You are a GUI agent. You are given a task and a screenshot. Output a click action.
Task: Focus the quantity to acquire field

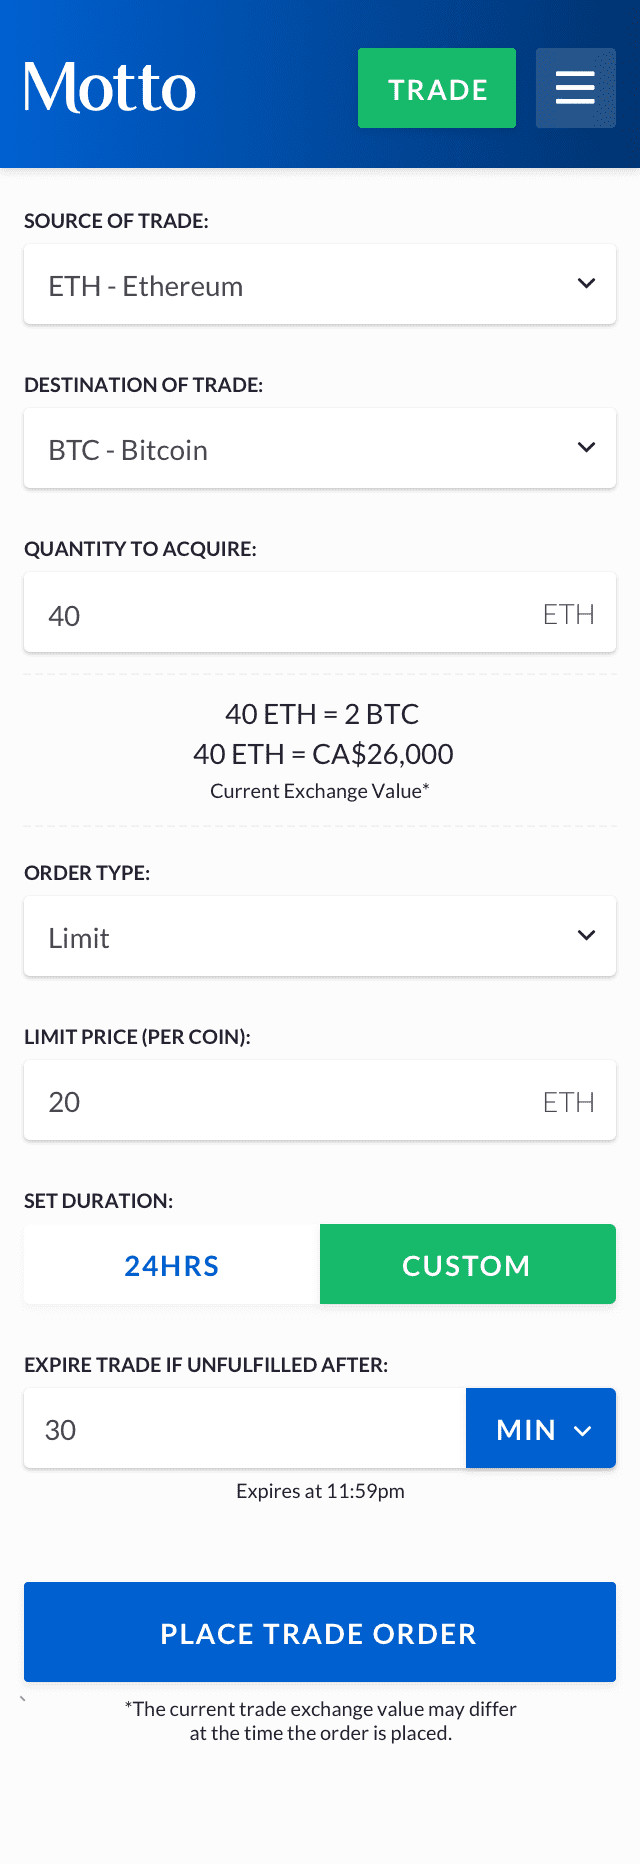coord(320,612)
